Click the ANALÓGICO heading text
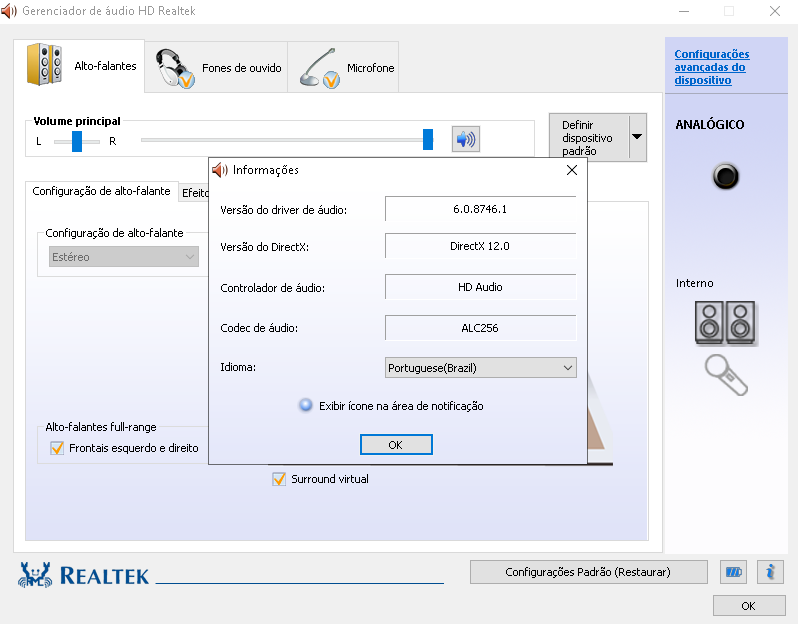Screen dimensions: 798x624 709,125
